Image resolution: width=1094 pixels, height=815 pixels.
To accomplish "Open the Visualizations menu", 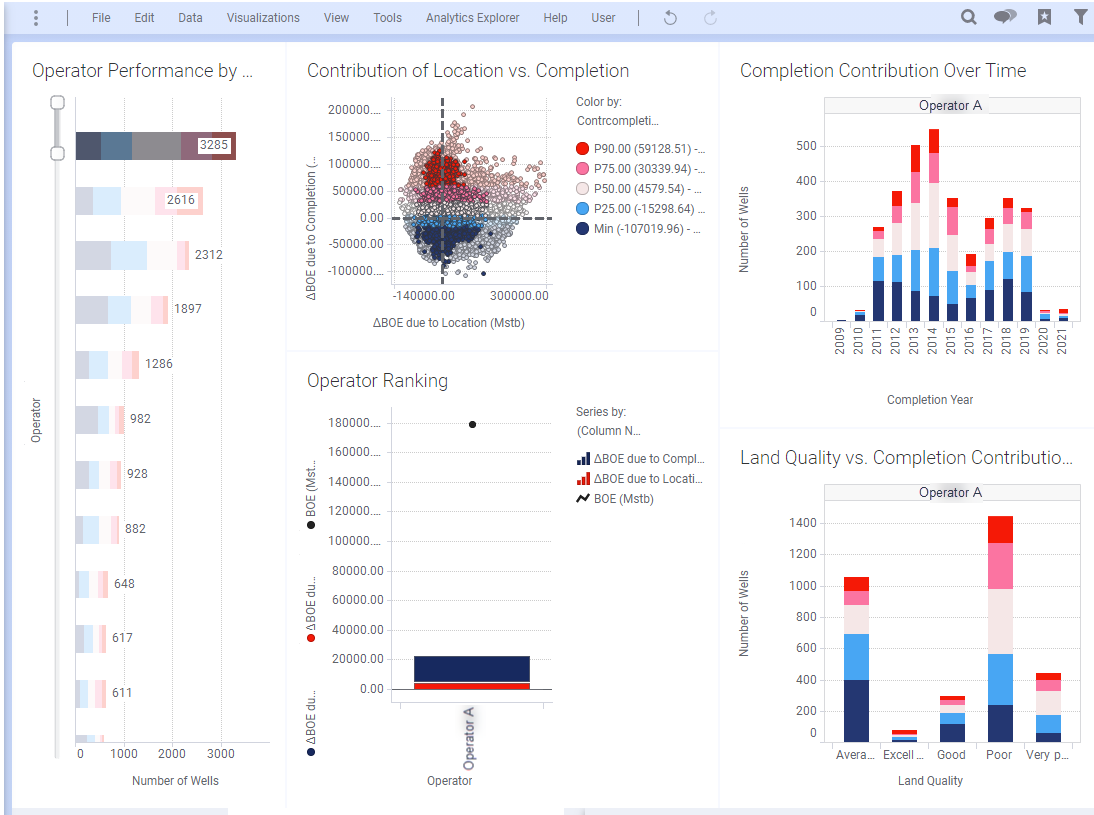I will click(263, 18).
